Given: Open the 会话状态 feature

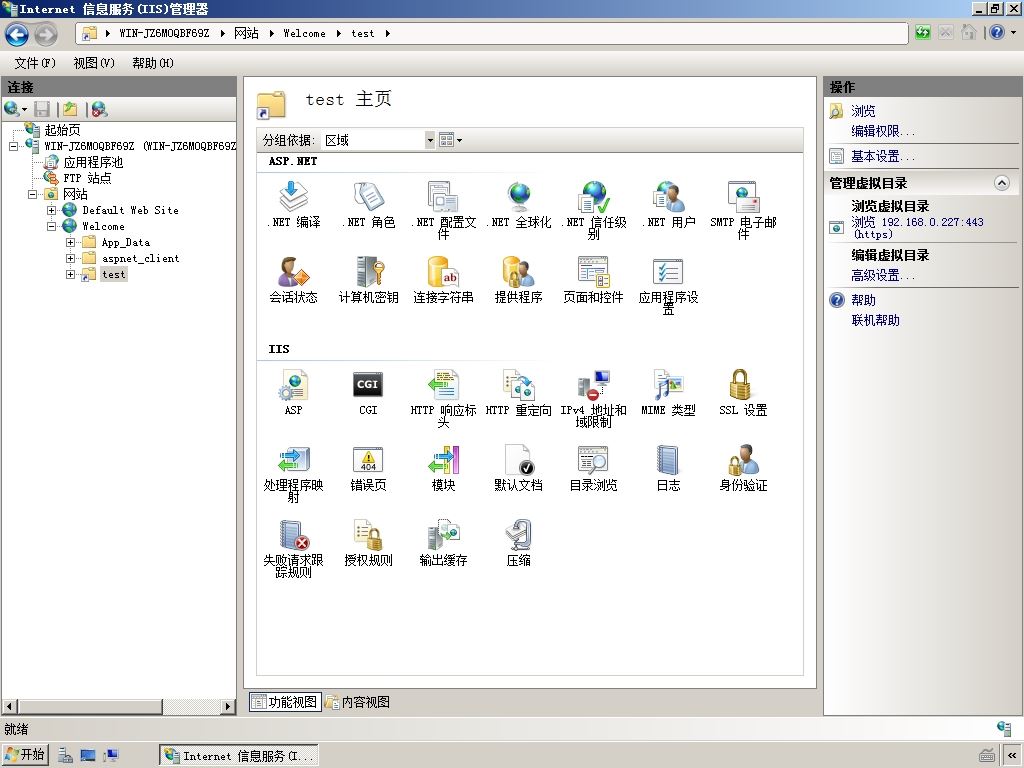Looking at the screenshot, I should pyautogui.click(x=293, y=280).
